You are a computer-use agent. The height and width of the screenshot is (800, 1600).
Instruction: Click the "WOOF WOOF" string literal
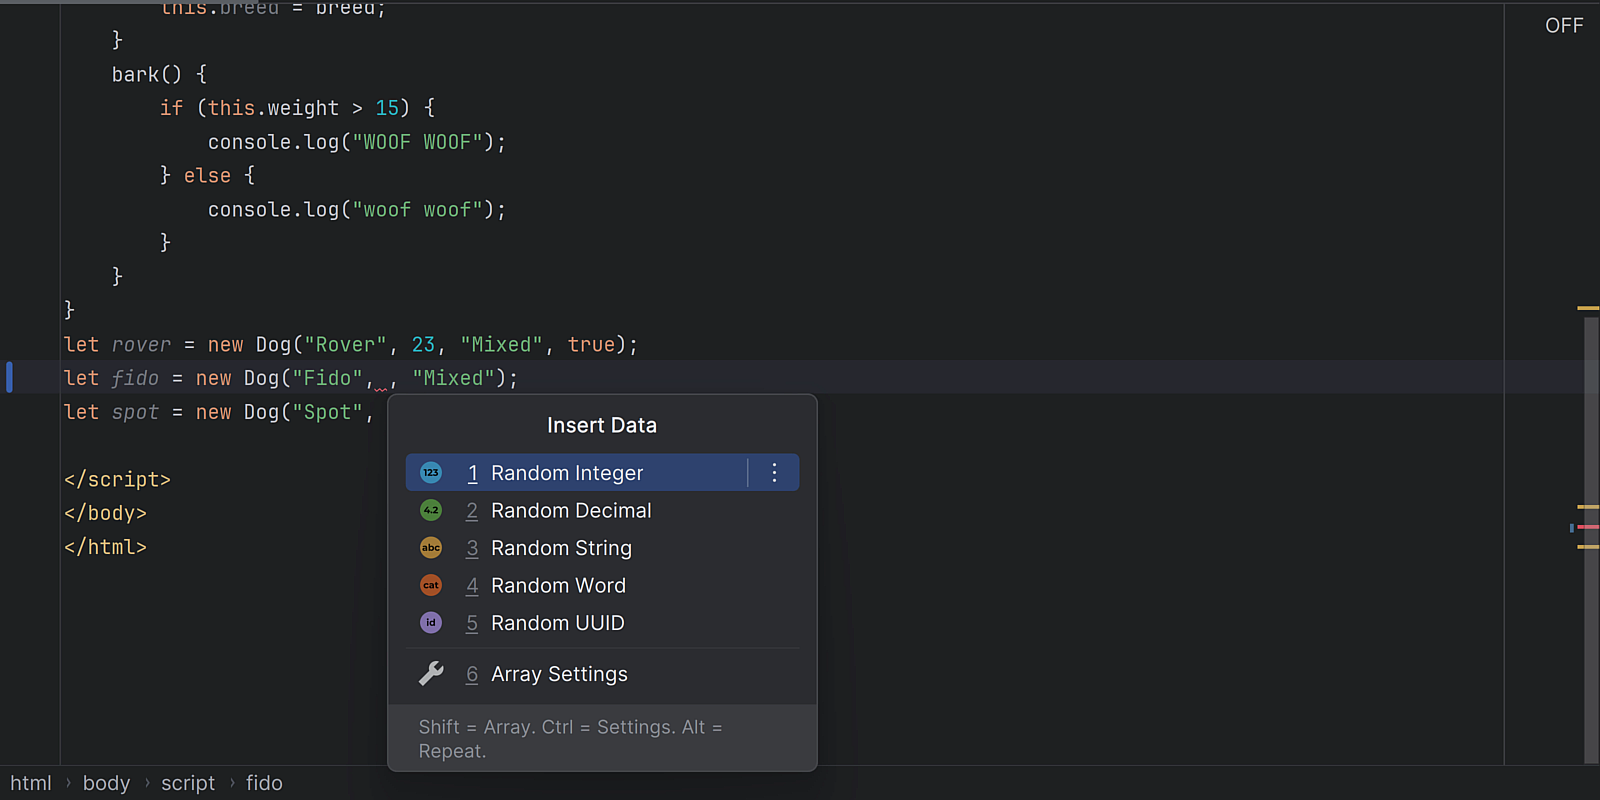pyautogui.click(x=417, y=142)
